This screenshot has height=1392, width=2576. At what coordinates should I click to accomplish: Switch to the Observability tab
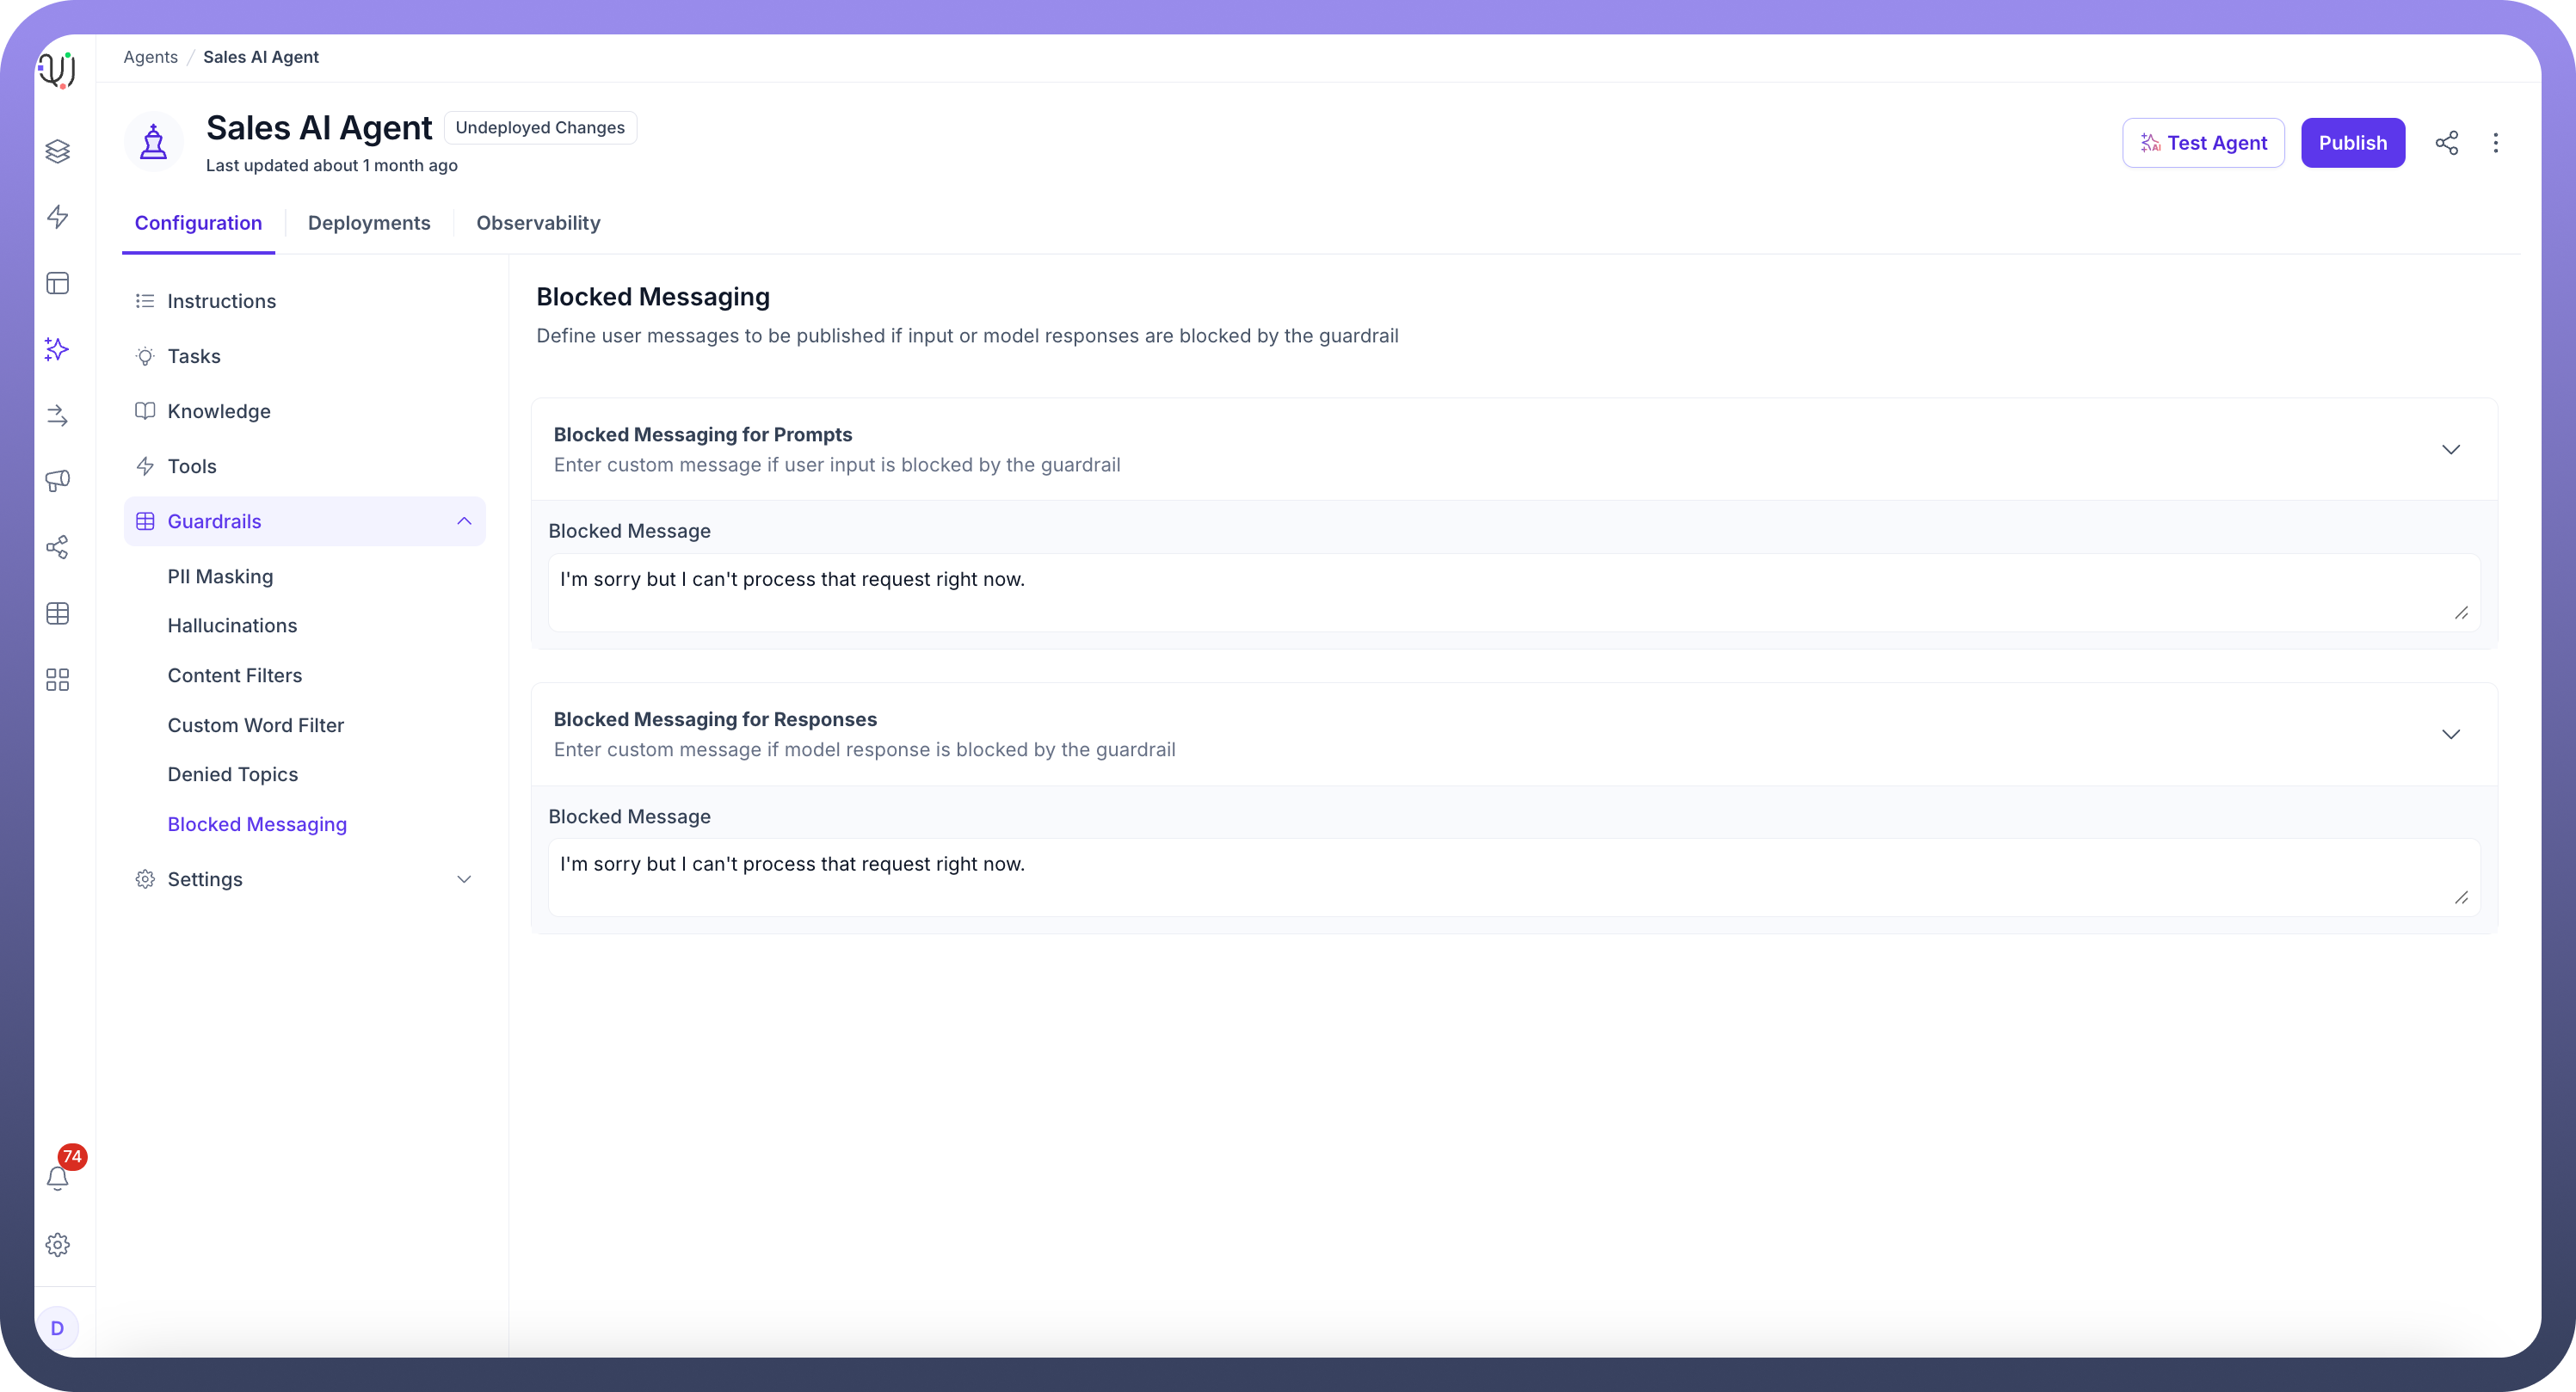click(x=538, y=223)
